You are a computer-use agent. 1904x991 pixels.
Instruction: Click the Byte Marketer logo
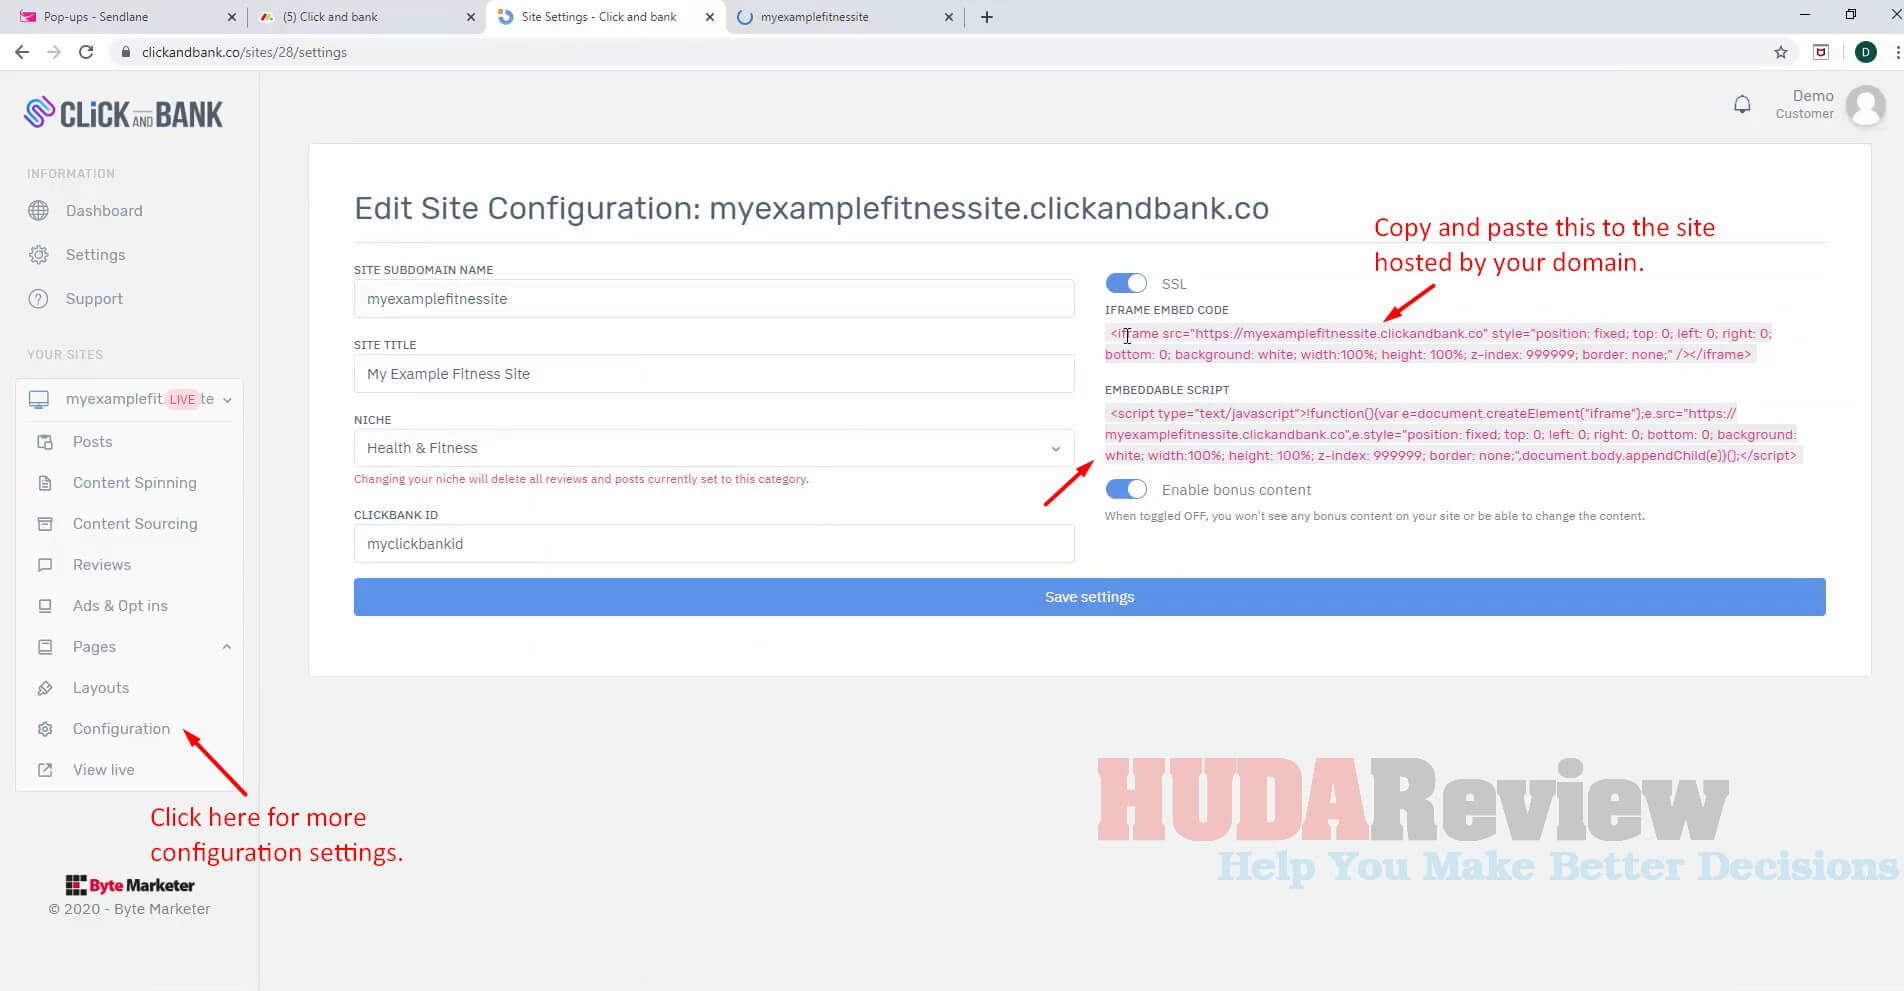click(x=130, y=885)
